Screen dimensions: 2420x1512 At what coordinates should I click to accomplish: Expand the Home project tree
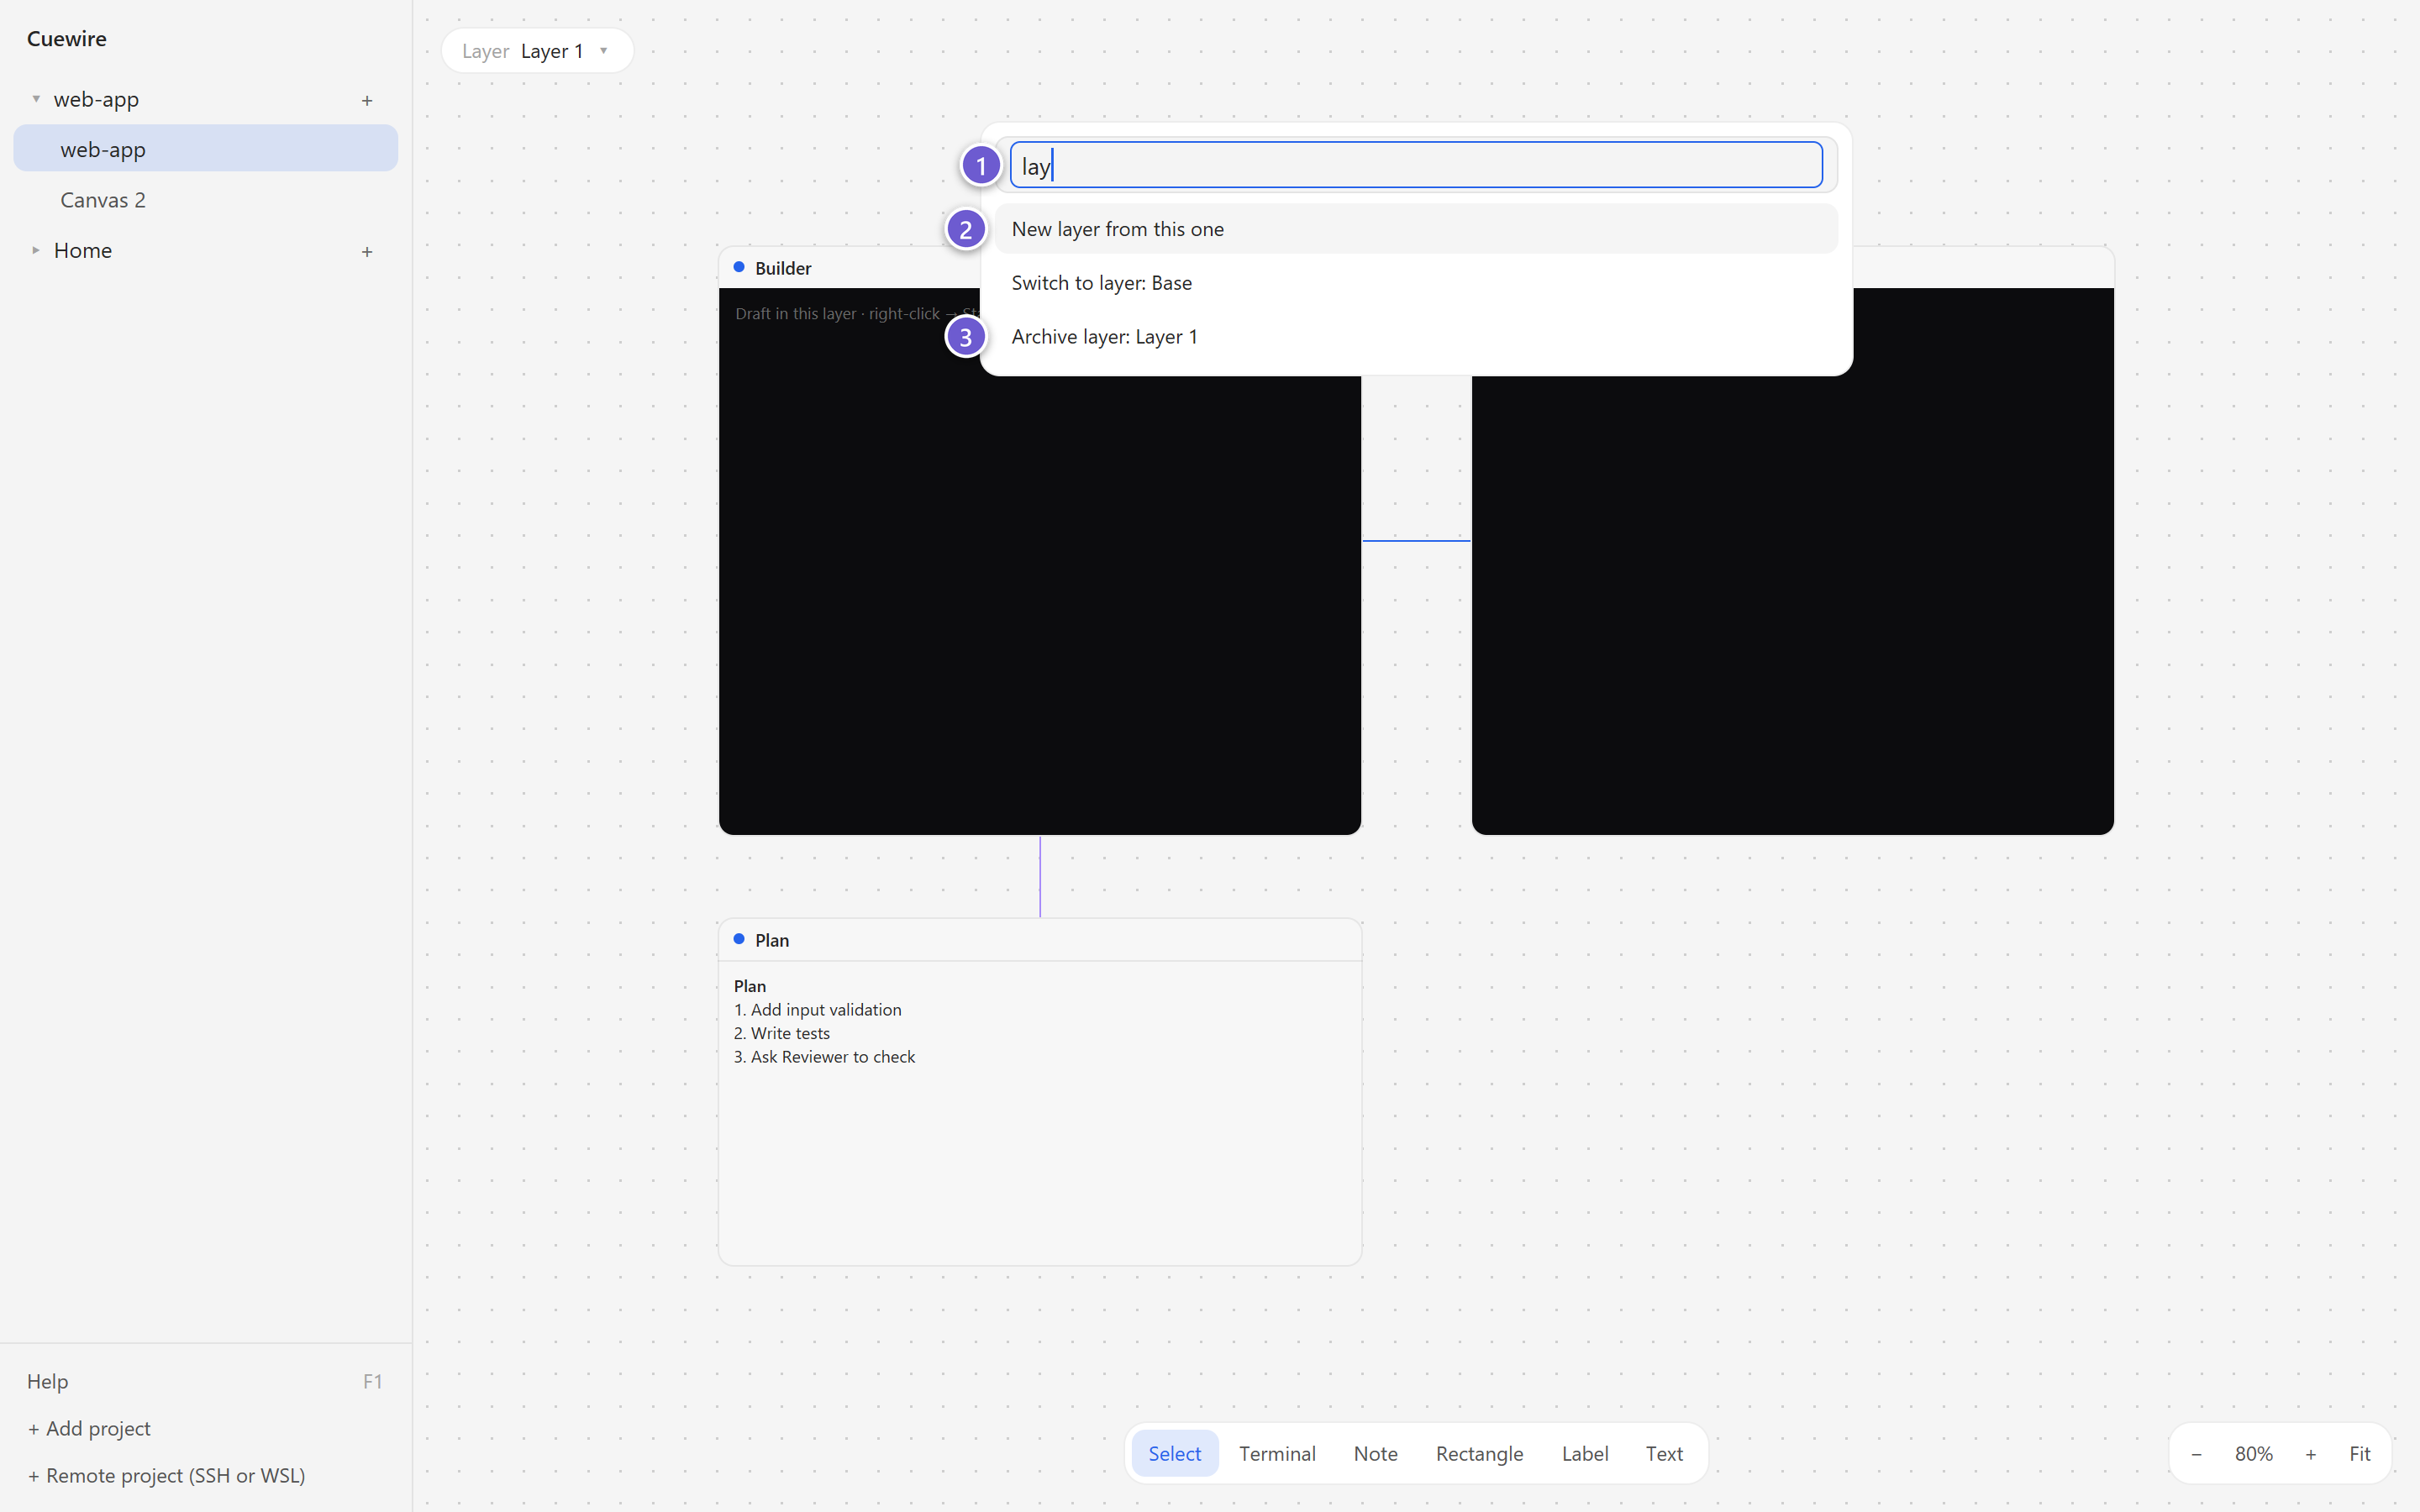click(x=36, y=250)
